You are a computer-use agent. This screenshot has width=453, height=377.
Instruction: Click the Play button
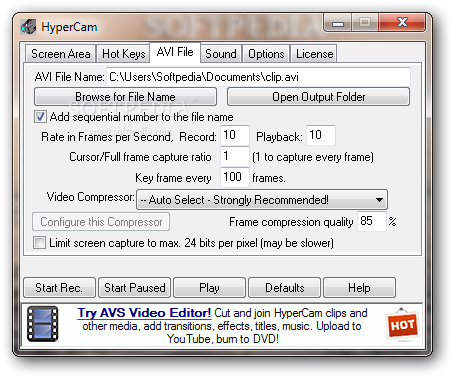click(210, 288)
